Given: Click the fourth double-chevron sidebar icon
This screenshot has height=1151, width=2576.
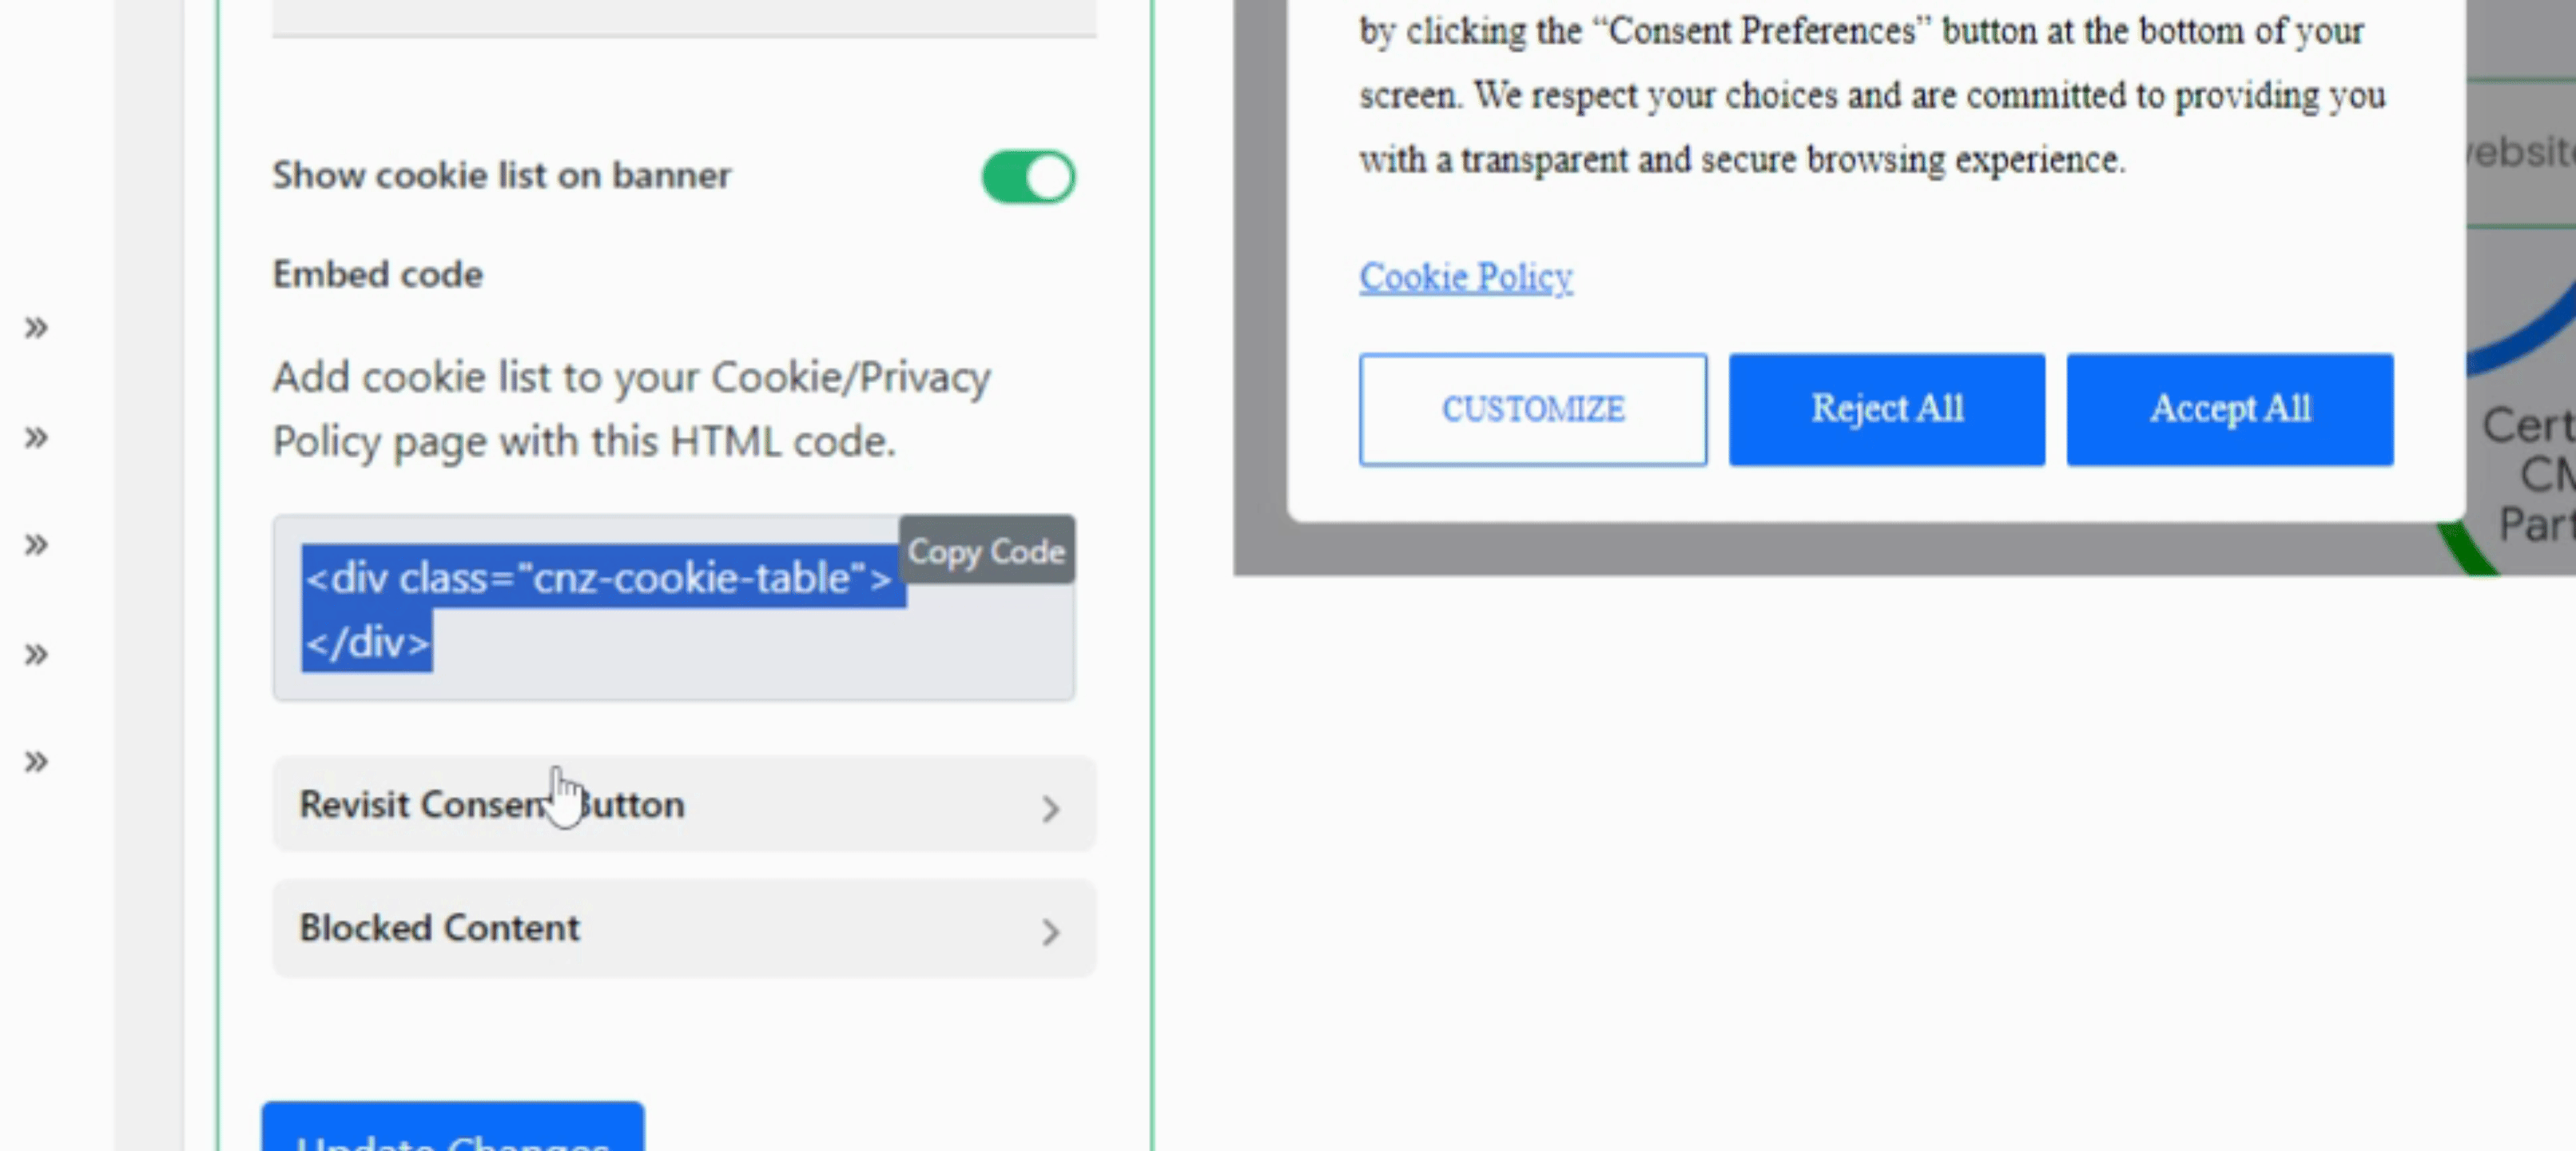Looking at the screenshot, I should [x=36, y=654].
